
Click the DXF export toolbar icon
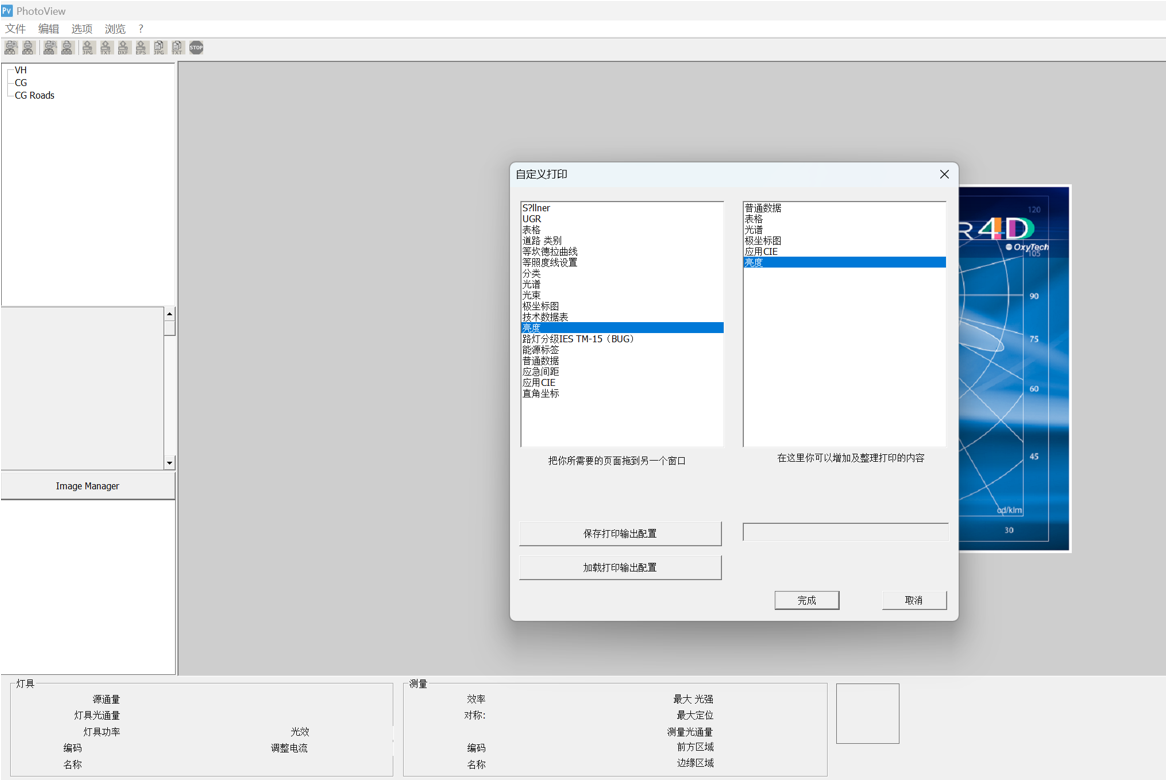[x=124, y=48]
